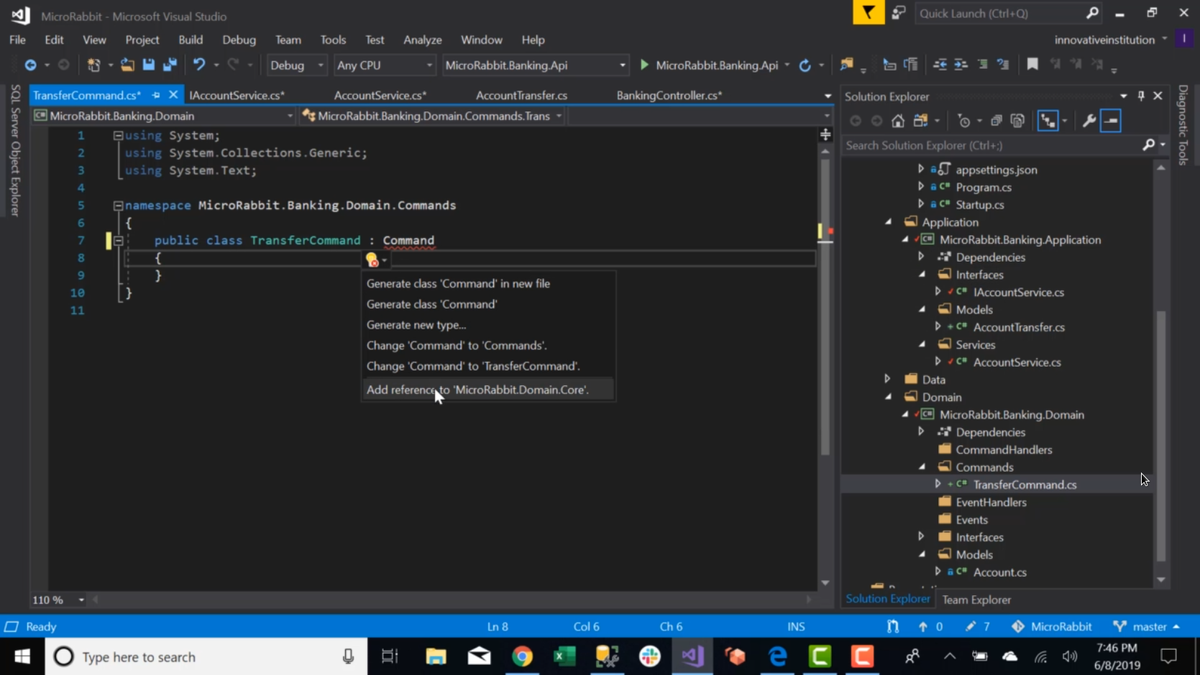This screenshot has height=675, width=1200.
Task: Click the uncomment selected lines icon
Action: 1003,65
